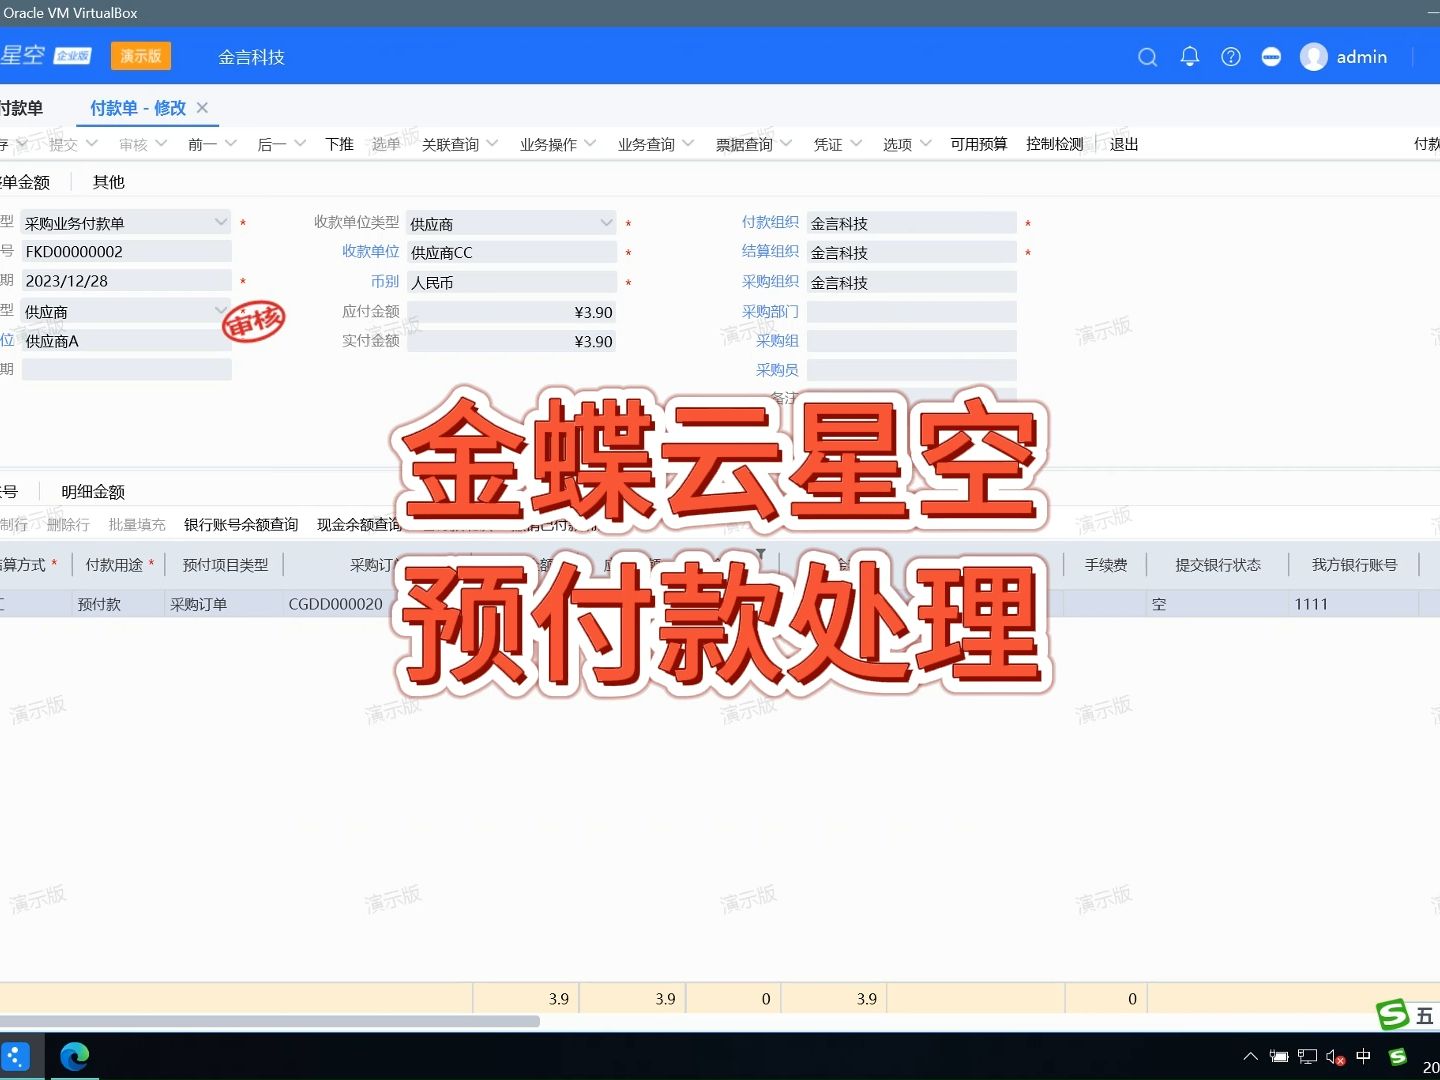Click the 现金余额查询 button
Image resolution: width=1440 pixels, height=1080 pixels.
click(x=359, y=525)
